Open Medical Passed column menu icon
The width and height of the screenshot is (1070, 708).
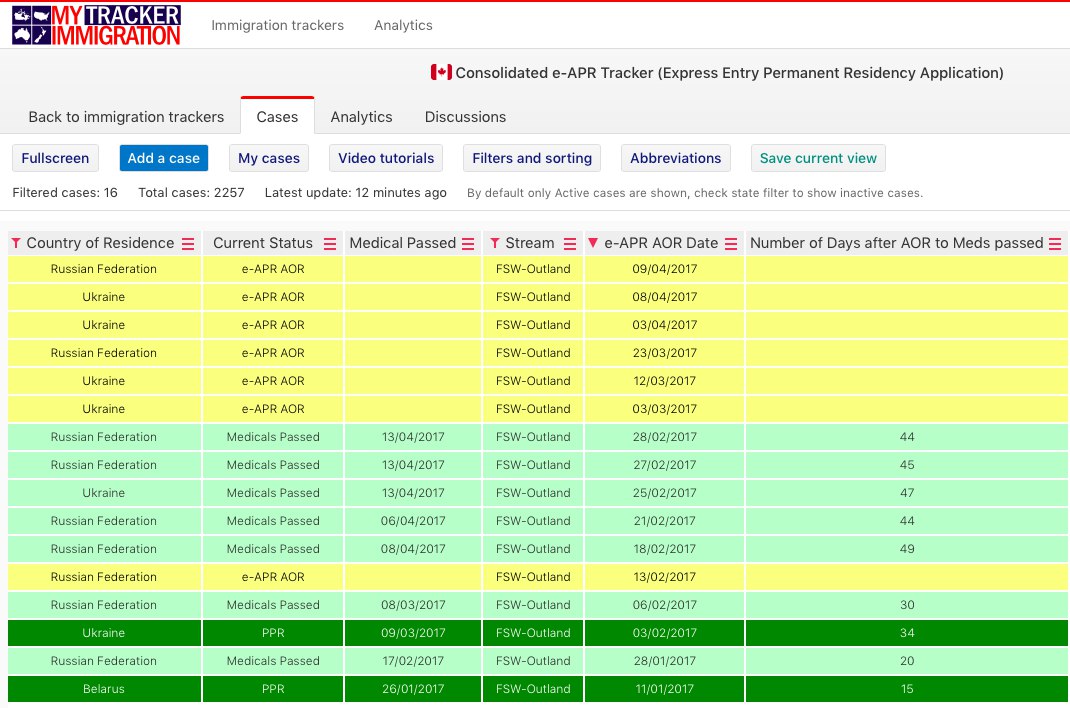[x=468, y=244]
